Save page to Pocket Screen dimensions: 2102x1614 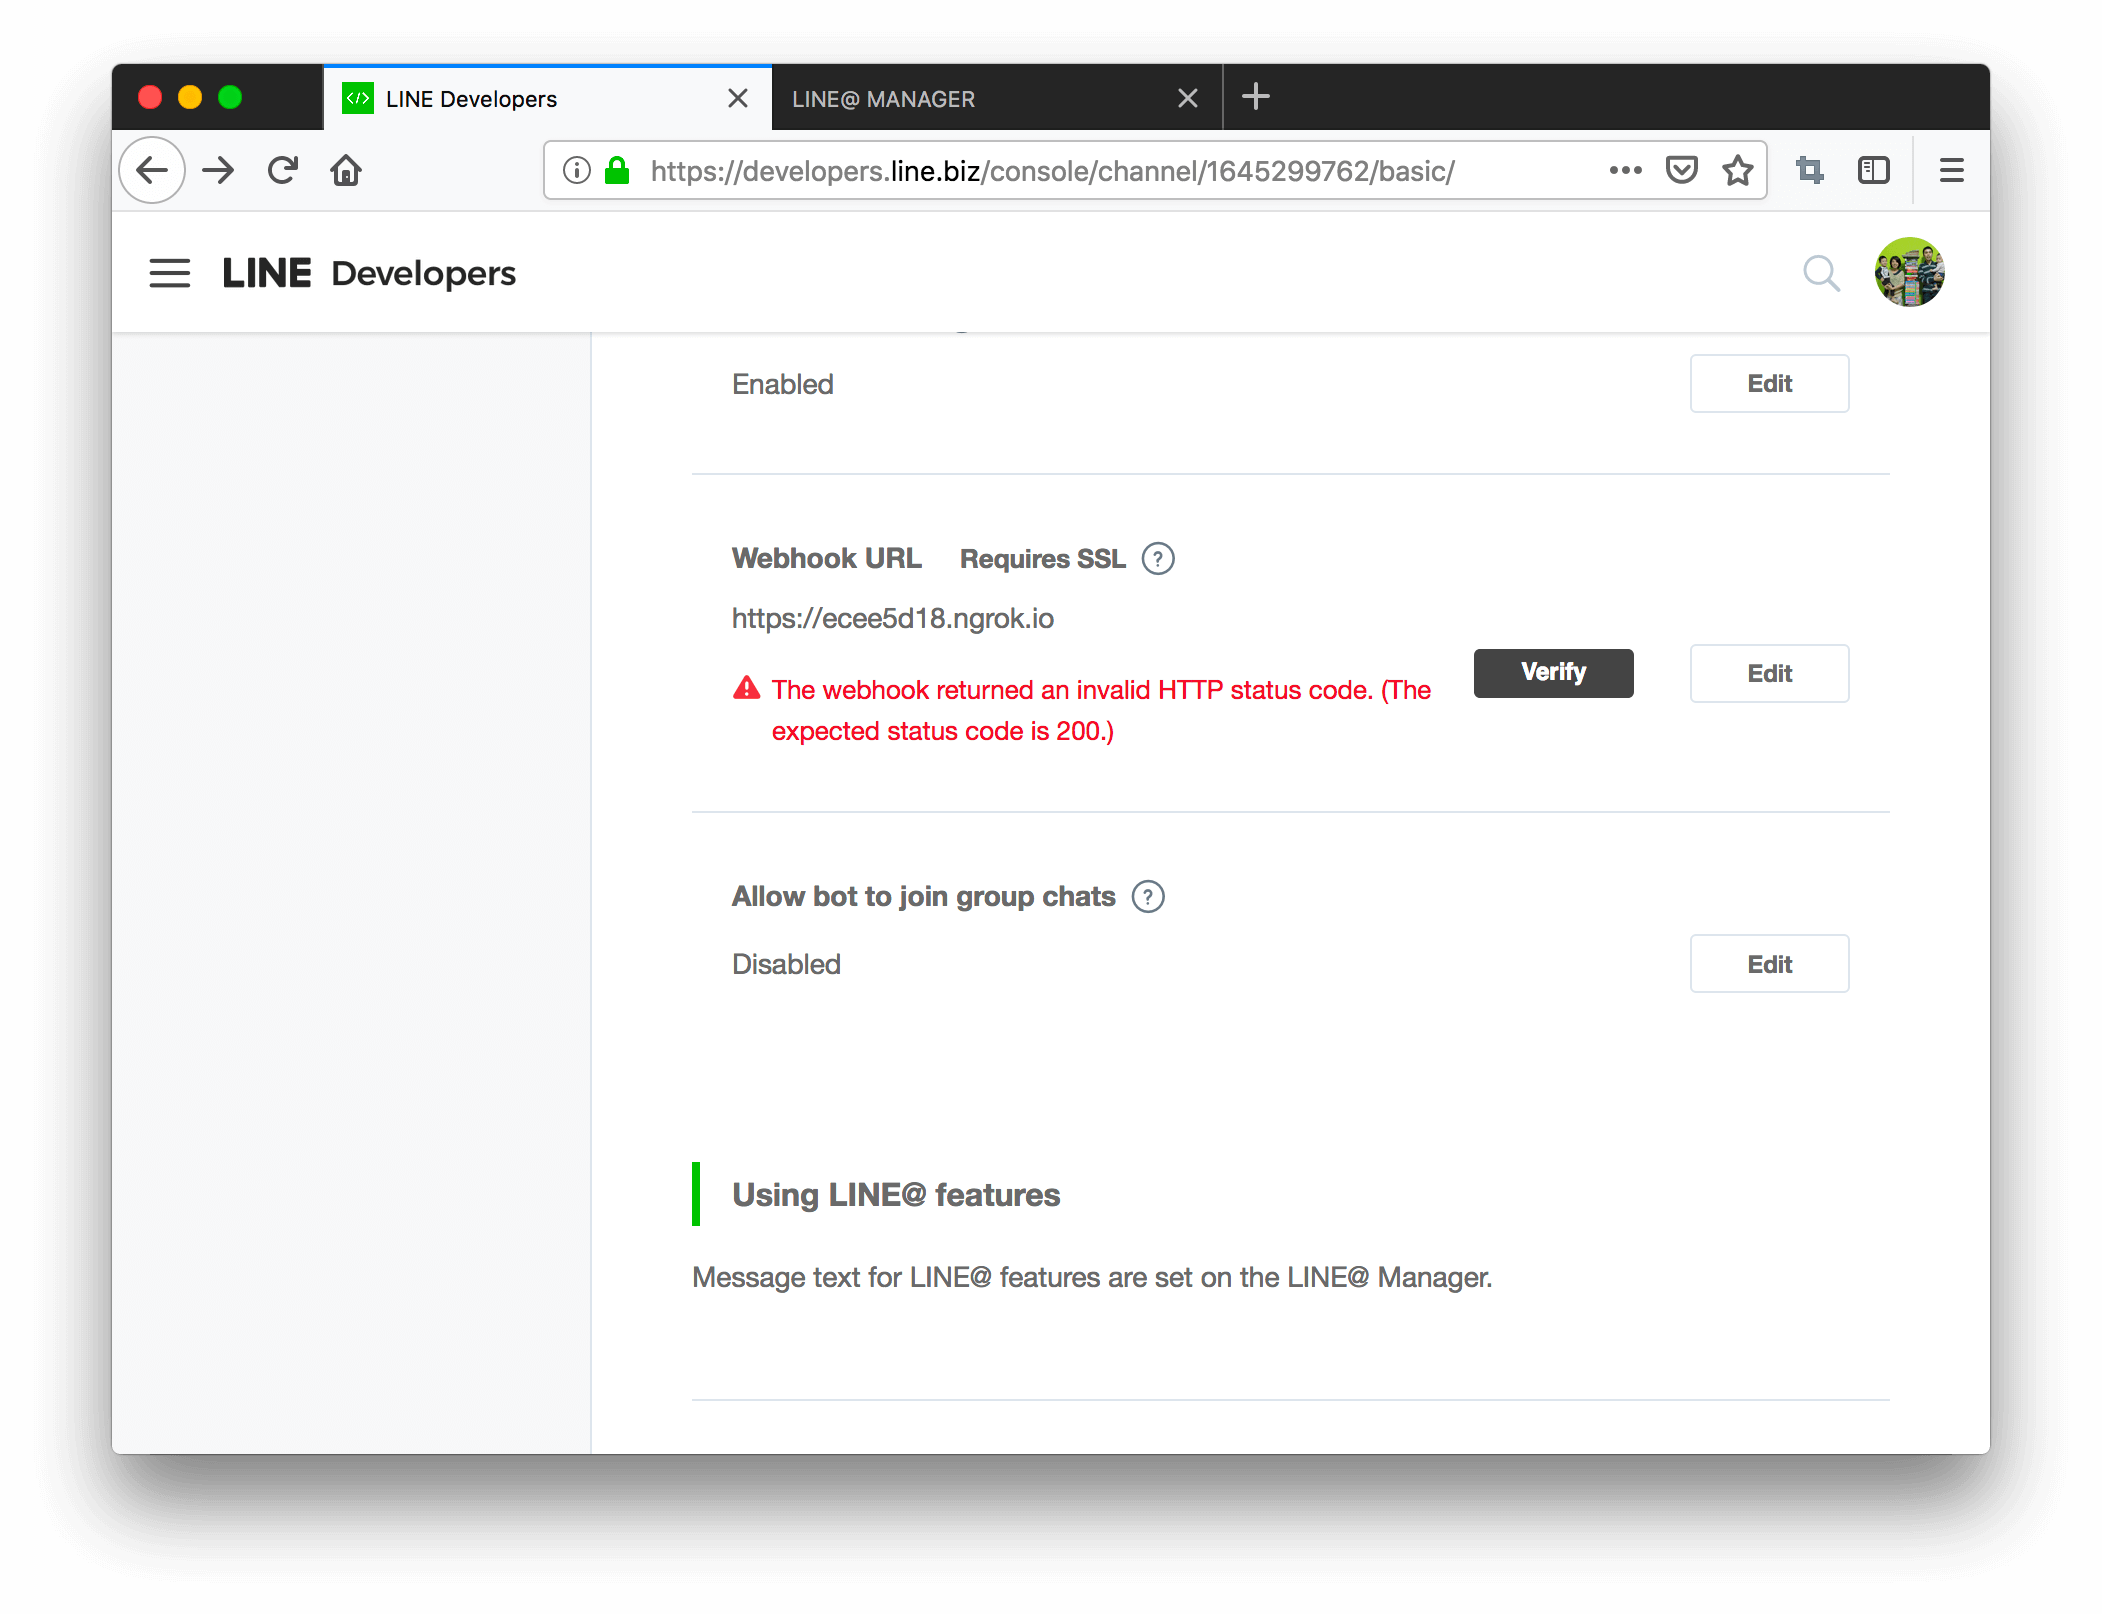click(x=1682, y=171)
